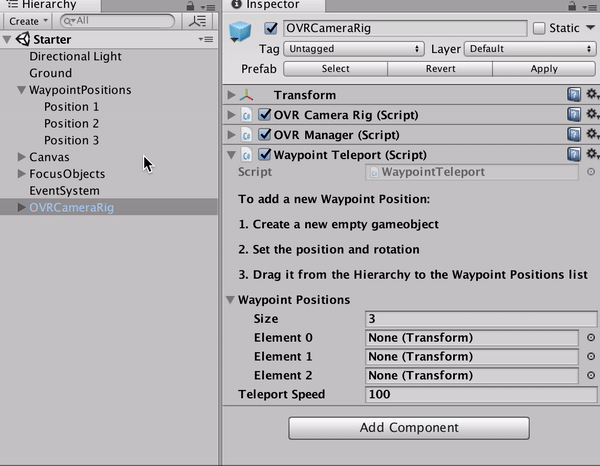Select Ground in hierarchy
Image resolution: width=600 pixels, height=466 pixels.
[x=51, y=73]
